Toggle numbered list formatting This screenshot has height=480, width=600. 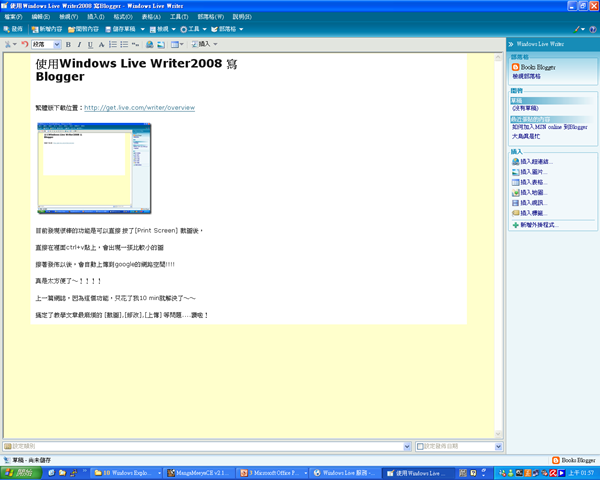click(113, 44)
